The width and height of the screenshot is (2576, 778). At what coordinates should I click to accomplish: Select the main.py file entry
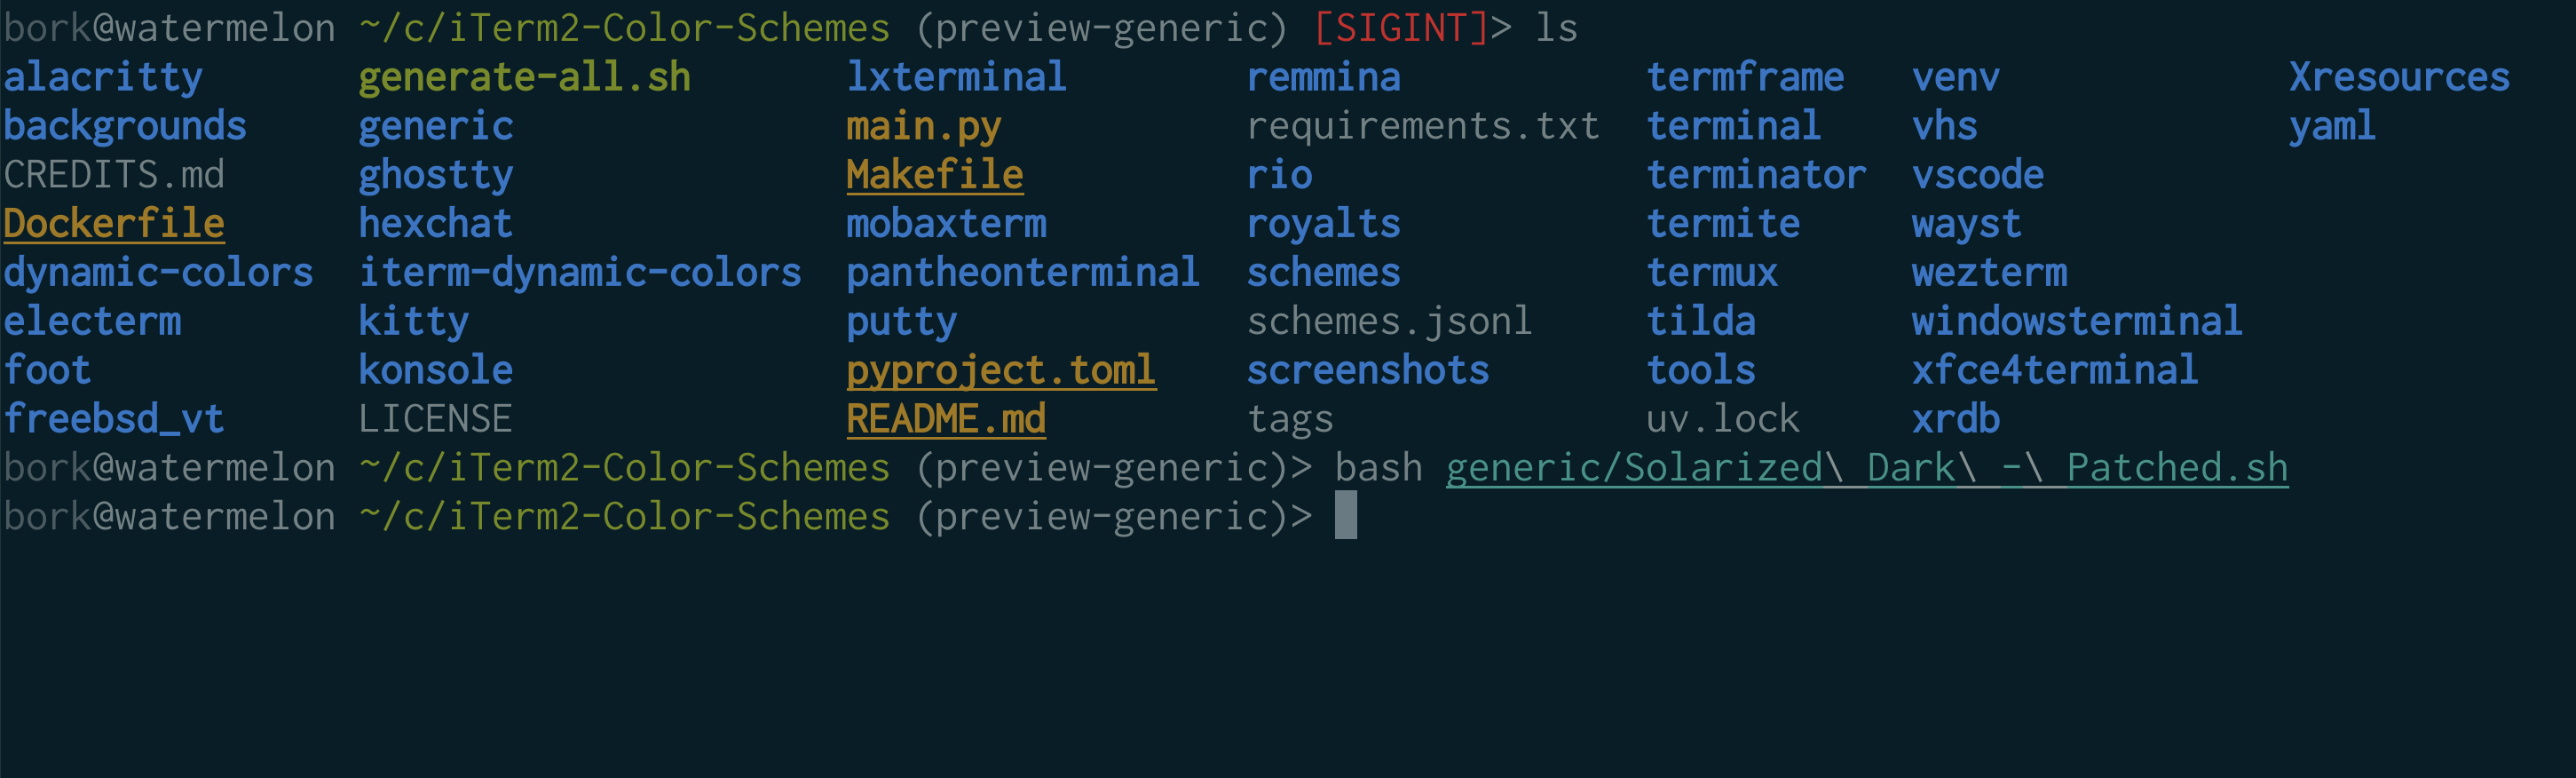coord(924,126)
